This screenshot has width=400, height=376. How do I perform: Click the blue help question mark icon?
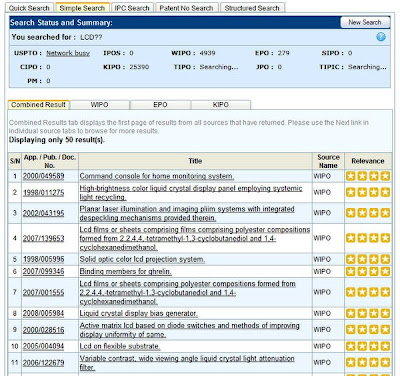pos(381,37)
